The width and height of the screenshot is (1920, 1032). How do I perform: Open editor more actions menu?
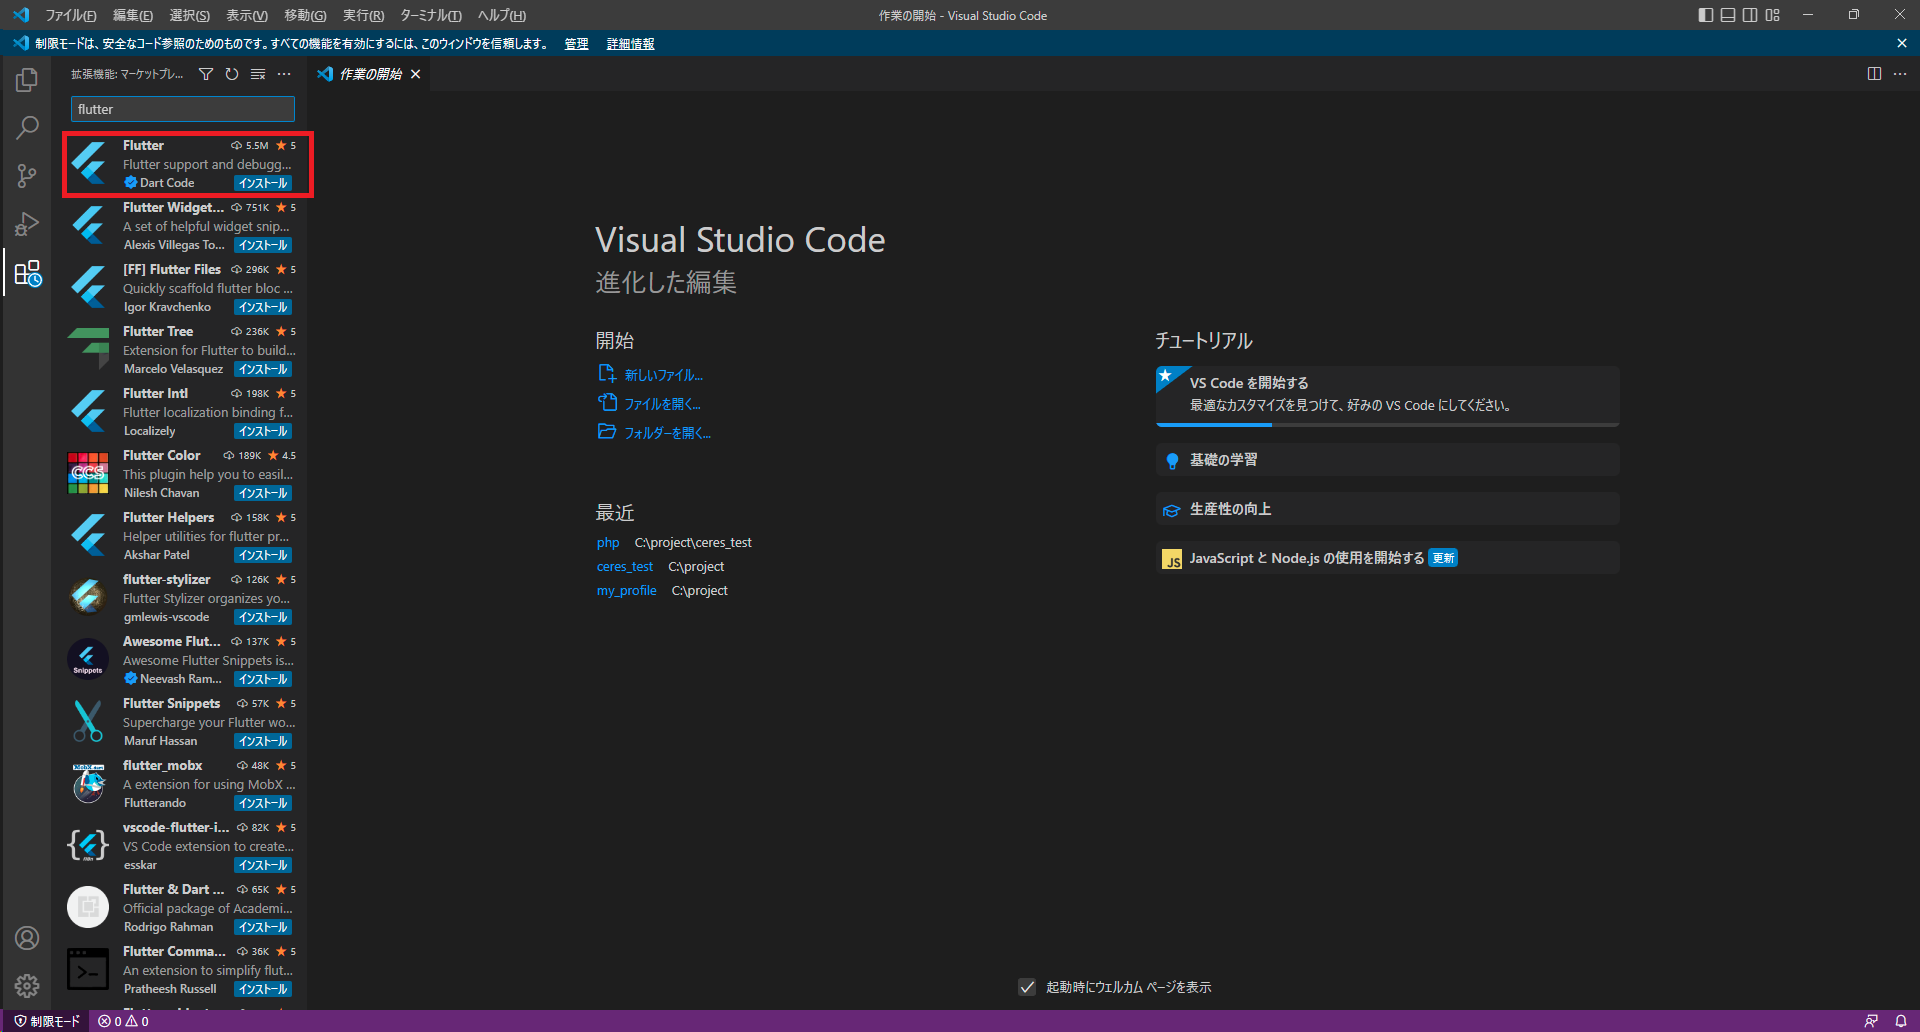click(x=1900, y=74)
